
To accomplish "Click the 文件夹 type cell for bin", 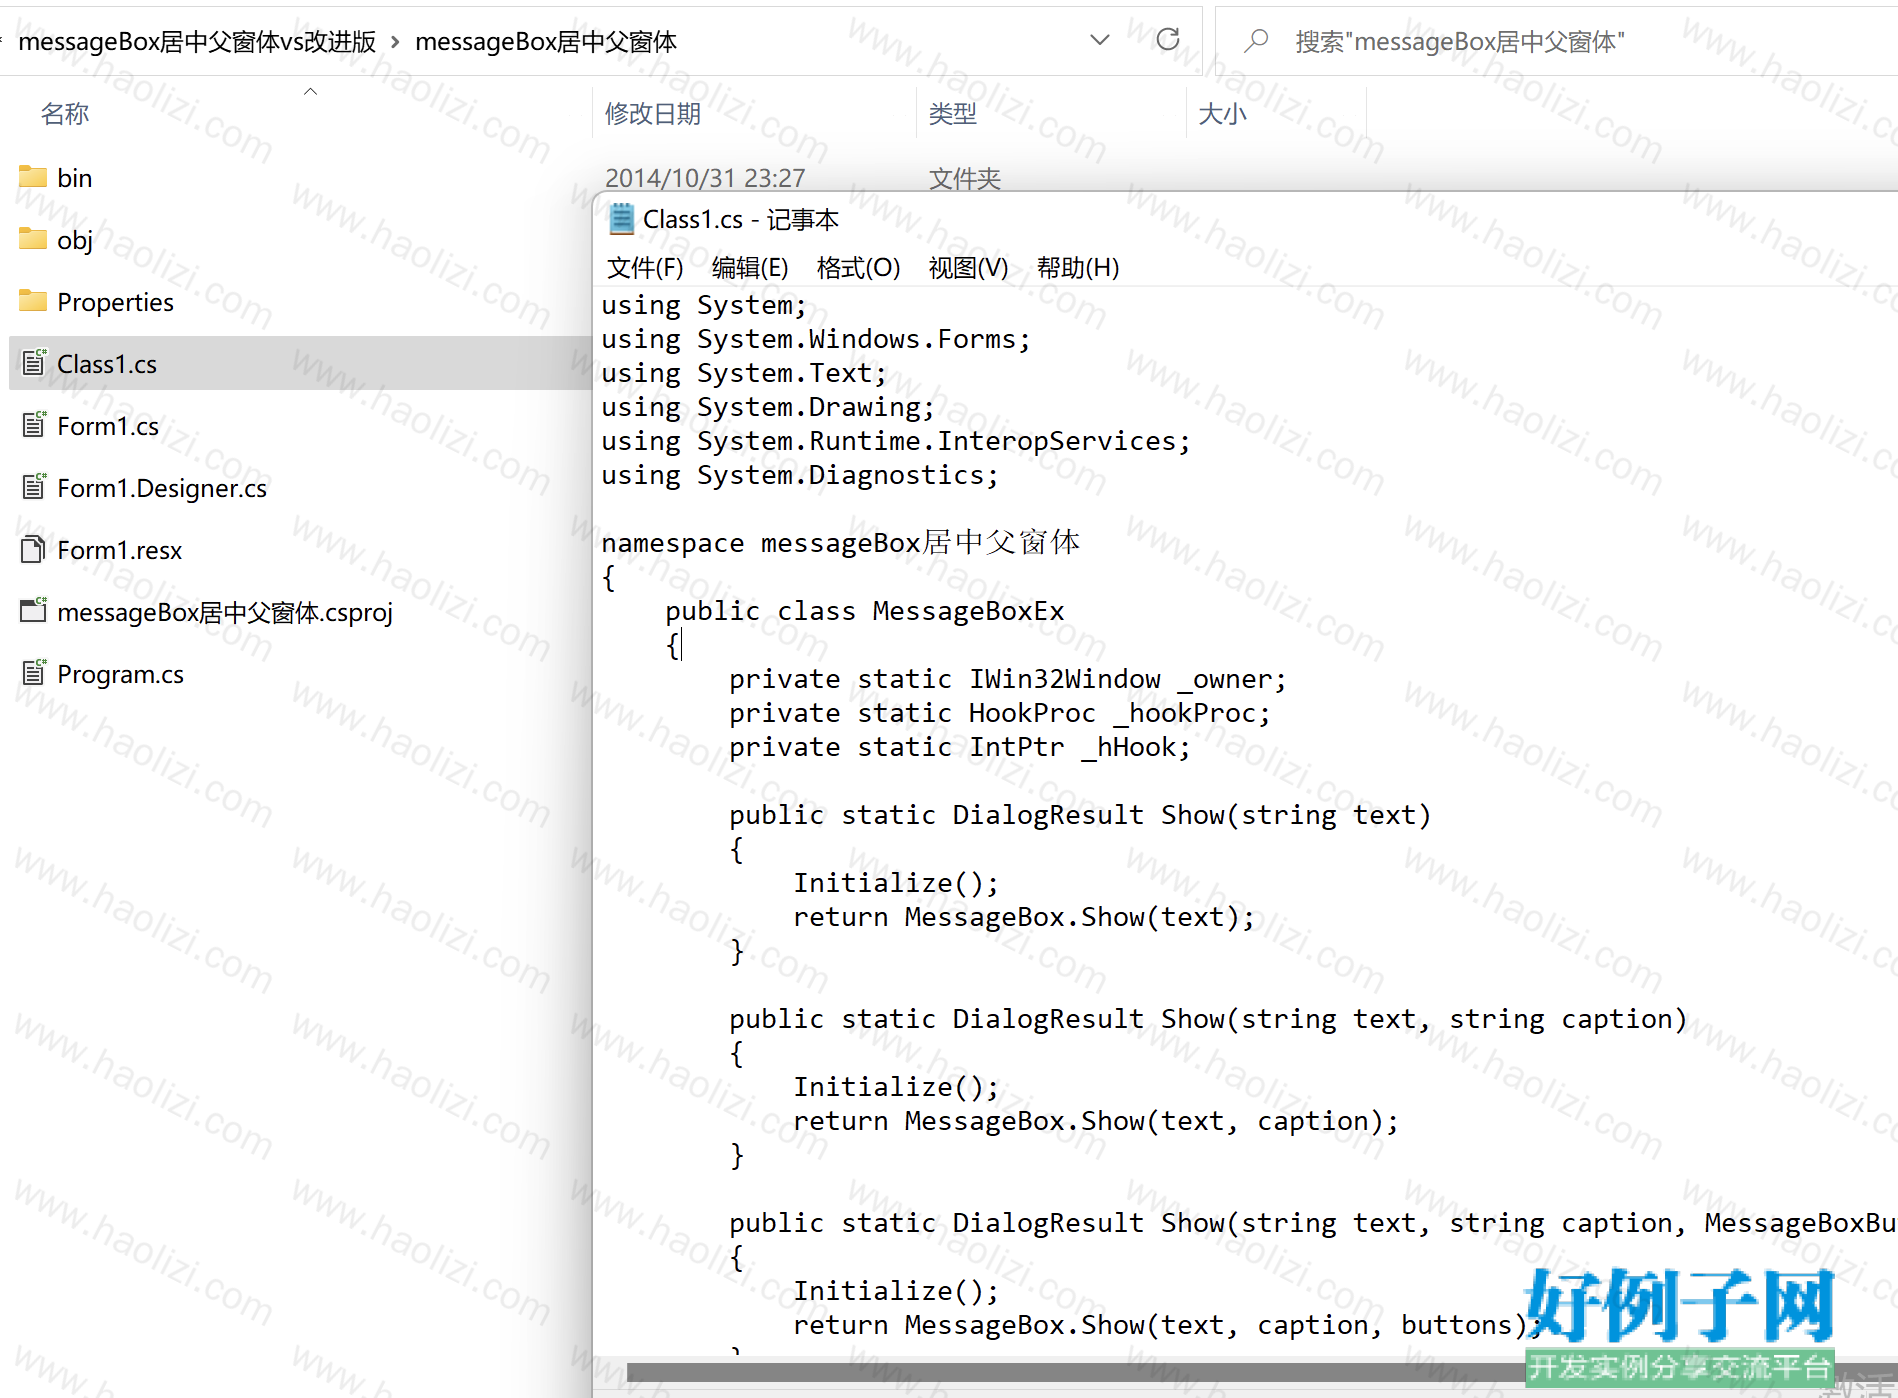I will coord(964,178).
